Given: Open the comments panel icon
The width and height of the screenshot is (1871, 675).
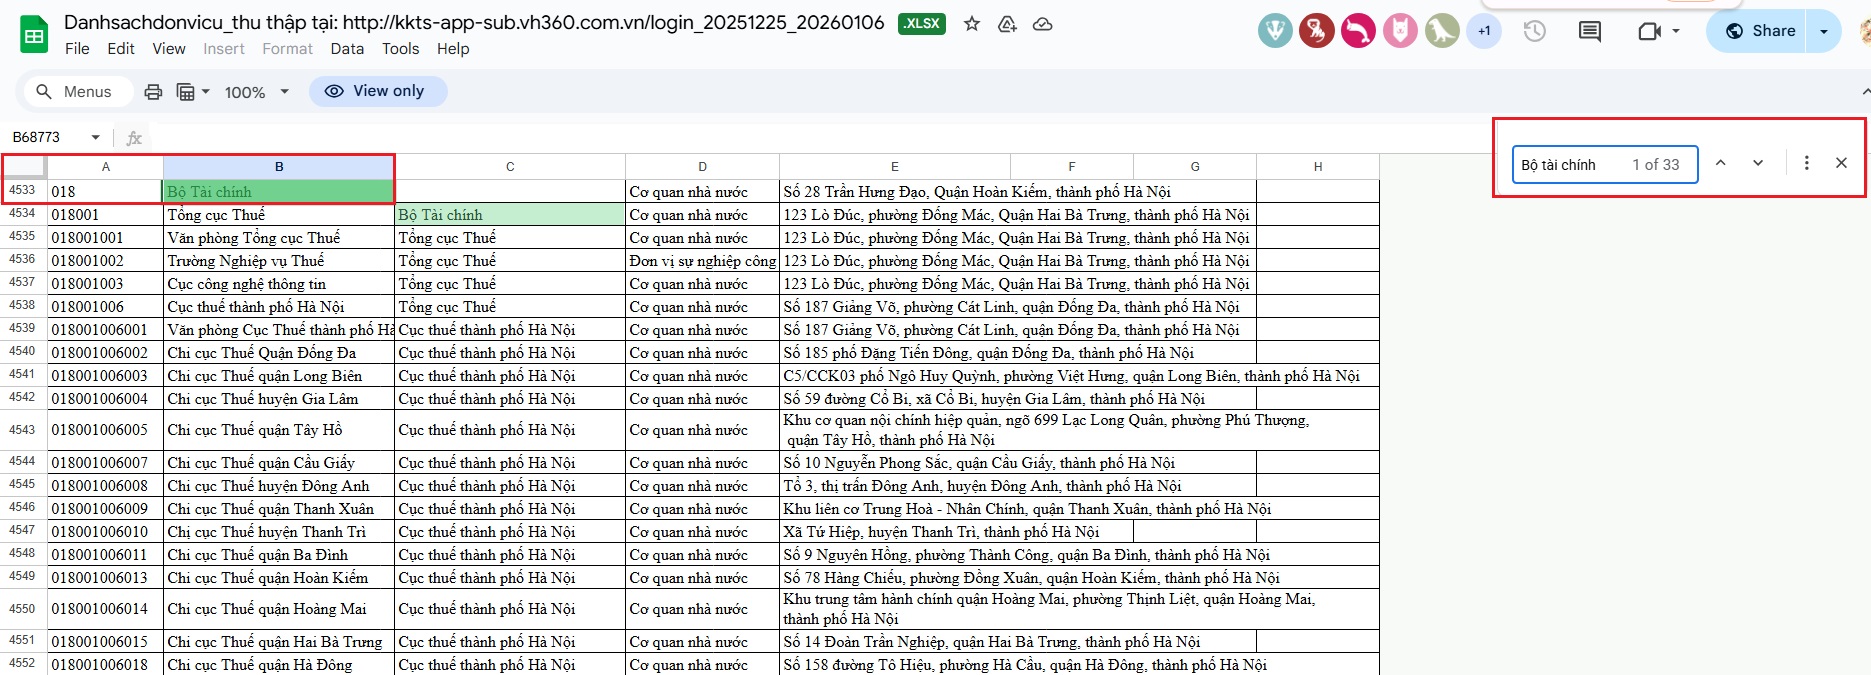Looking at the screenshot, I should coord(1589,31).
